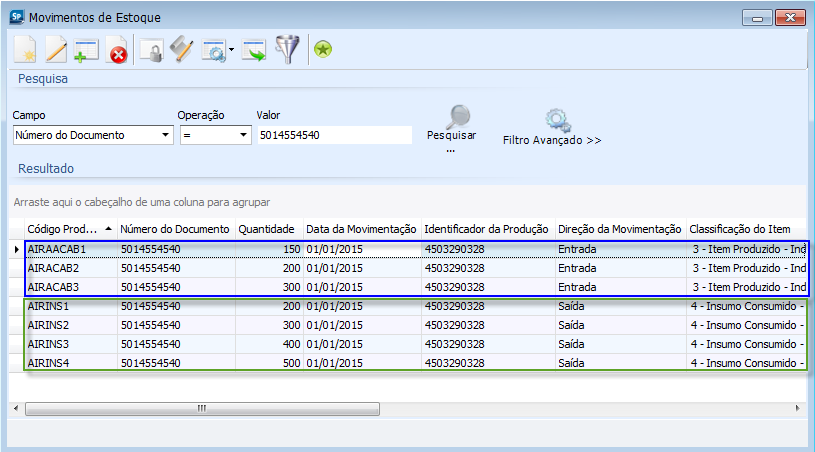Click the Quantidade column header
The height and width of the screenshot is (452, 815).
click(268, 229)
